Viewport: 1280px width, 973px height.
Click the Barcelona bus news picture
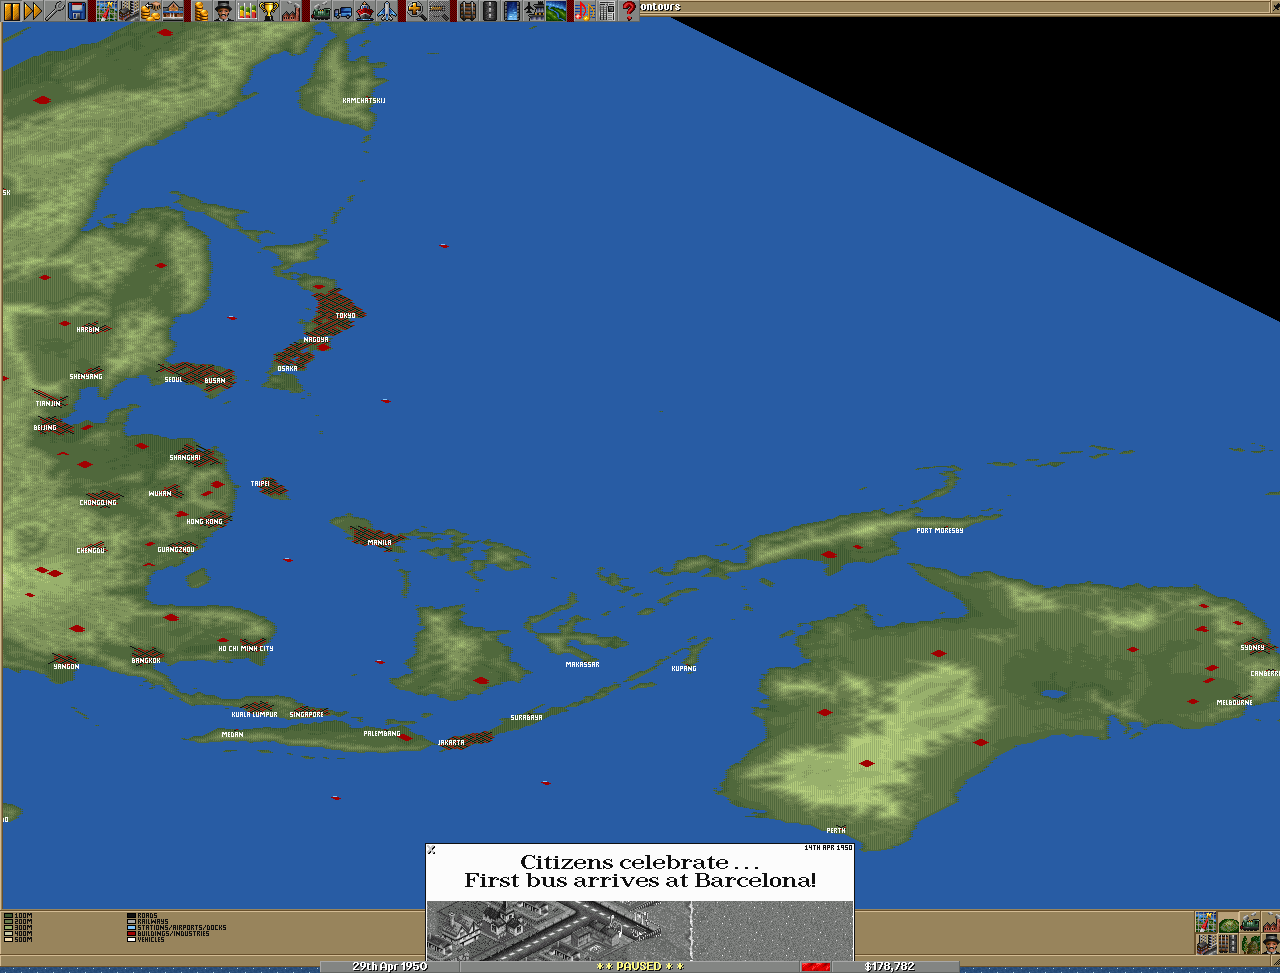pyautogui.click(x=640, y=931)
